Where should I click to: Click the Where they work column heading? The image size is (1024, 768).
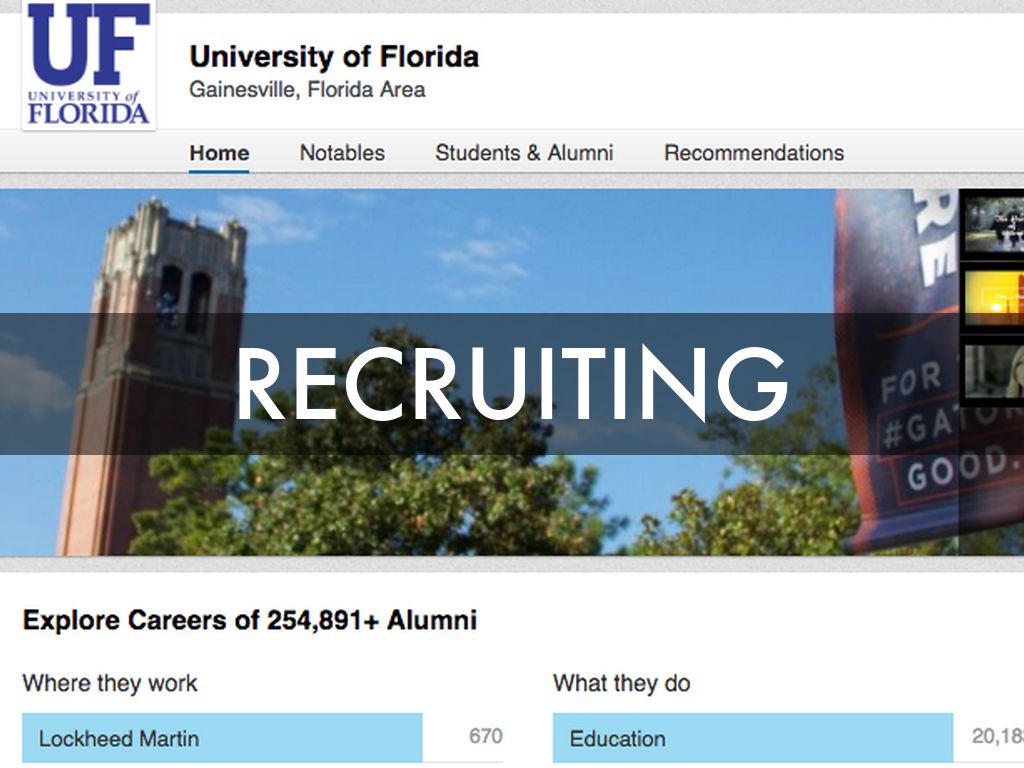110,684
